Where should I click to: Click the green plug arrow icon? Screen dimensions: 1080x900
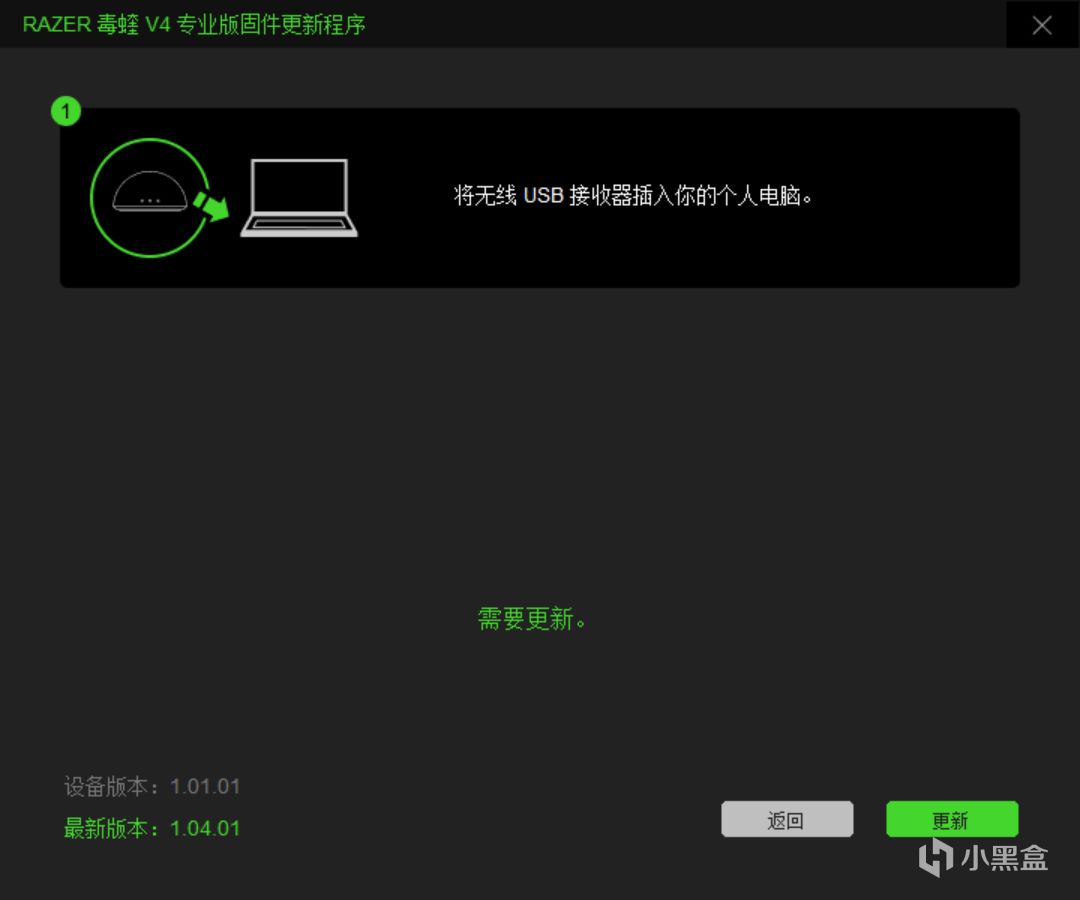211,205
